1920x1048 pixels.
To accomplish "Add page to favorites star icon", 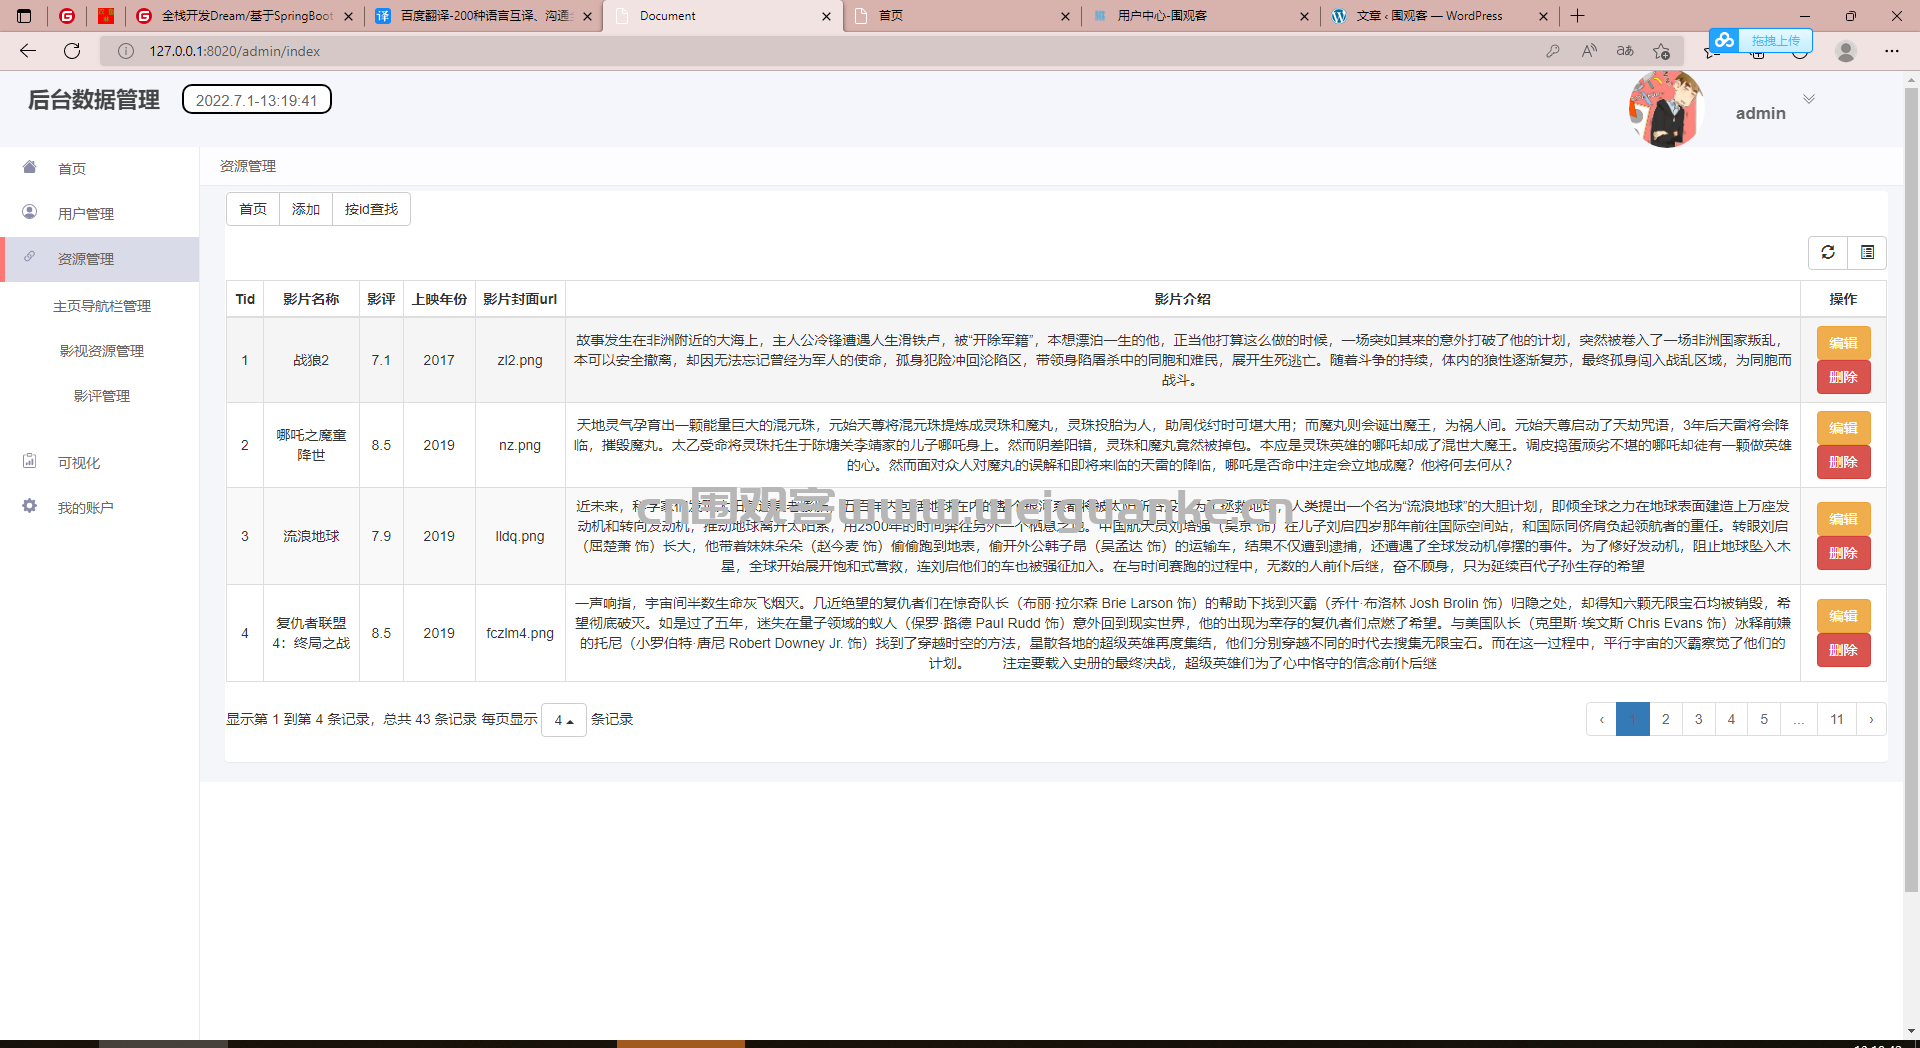I will 1661,51.
